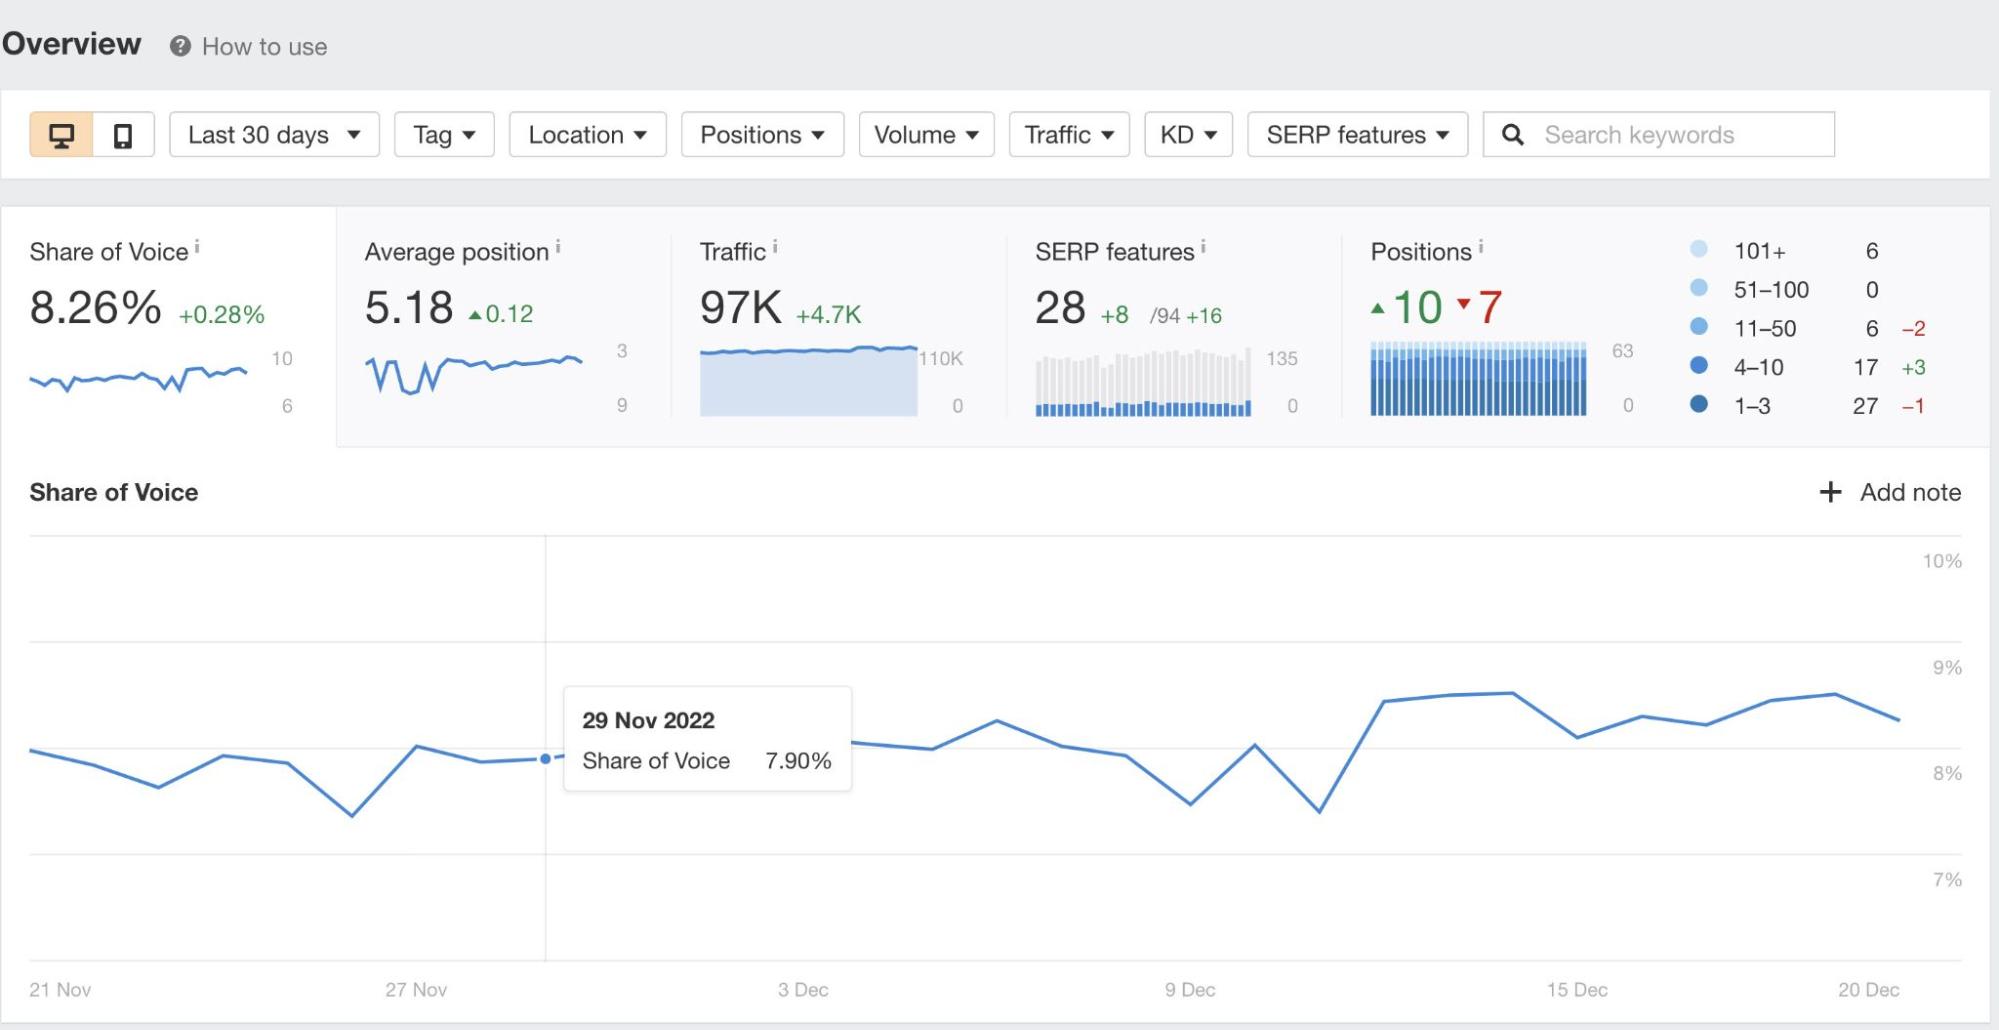This screenshot has width=1999, height=1030.
Task: Click the Add note button
Action: tap(1890, 492)
